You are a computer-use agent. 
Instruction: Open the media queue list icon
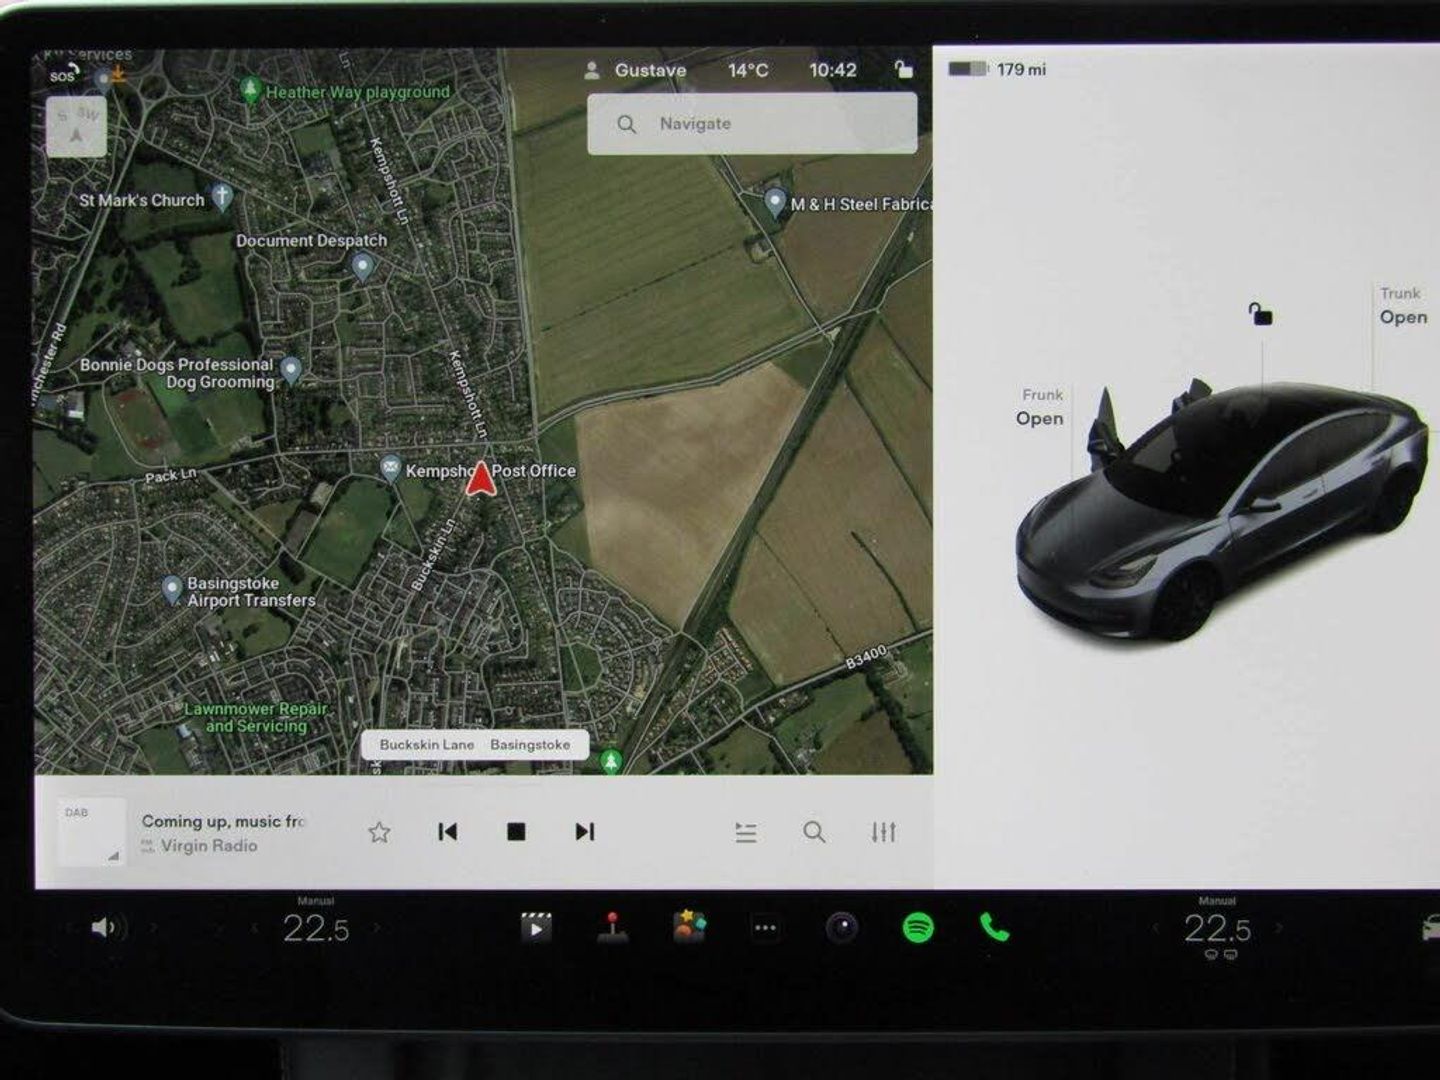[x=746, y=832]
